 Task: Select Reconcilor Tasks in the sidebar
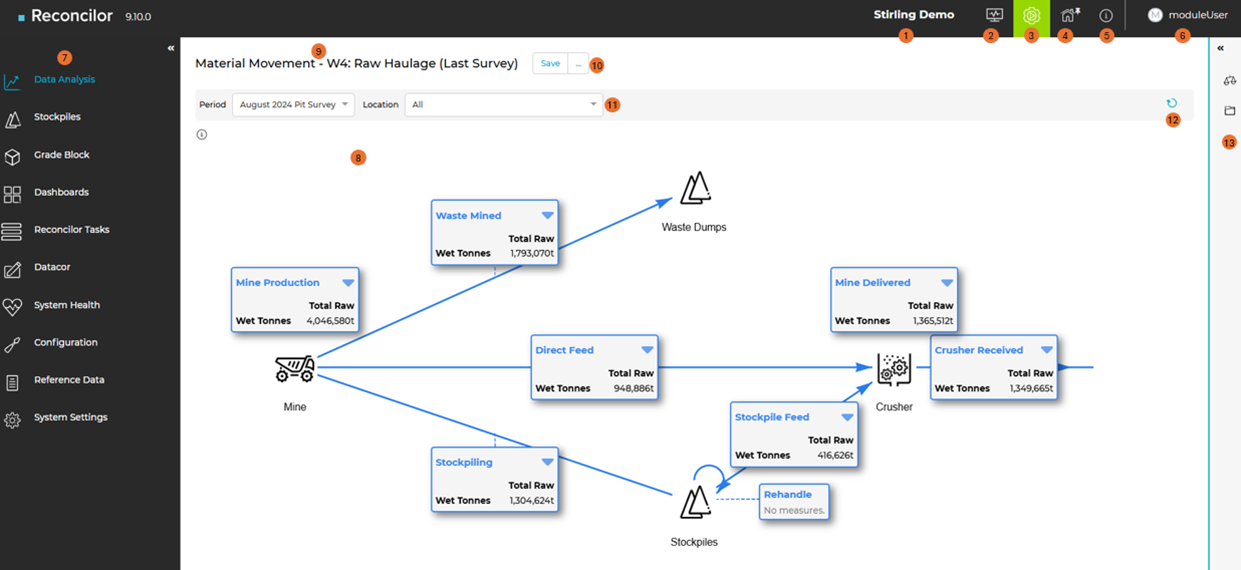[72, 230]
